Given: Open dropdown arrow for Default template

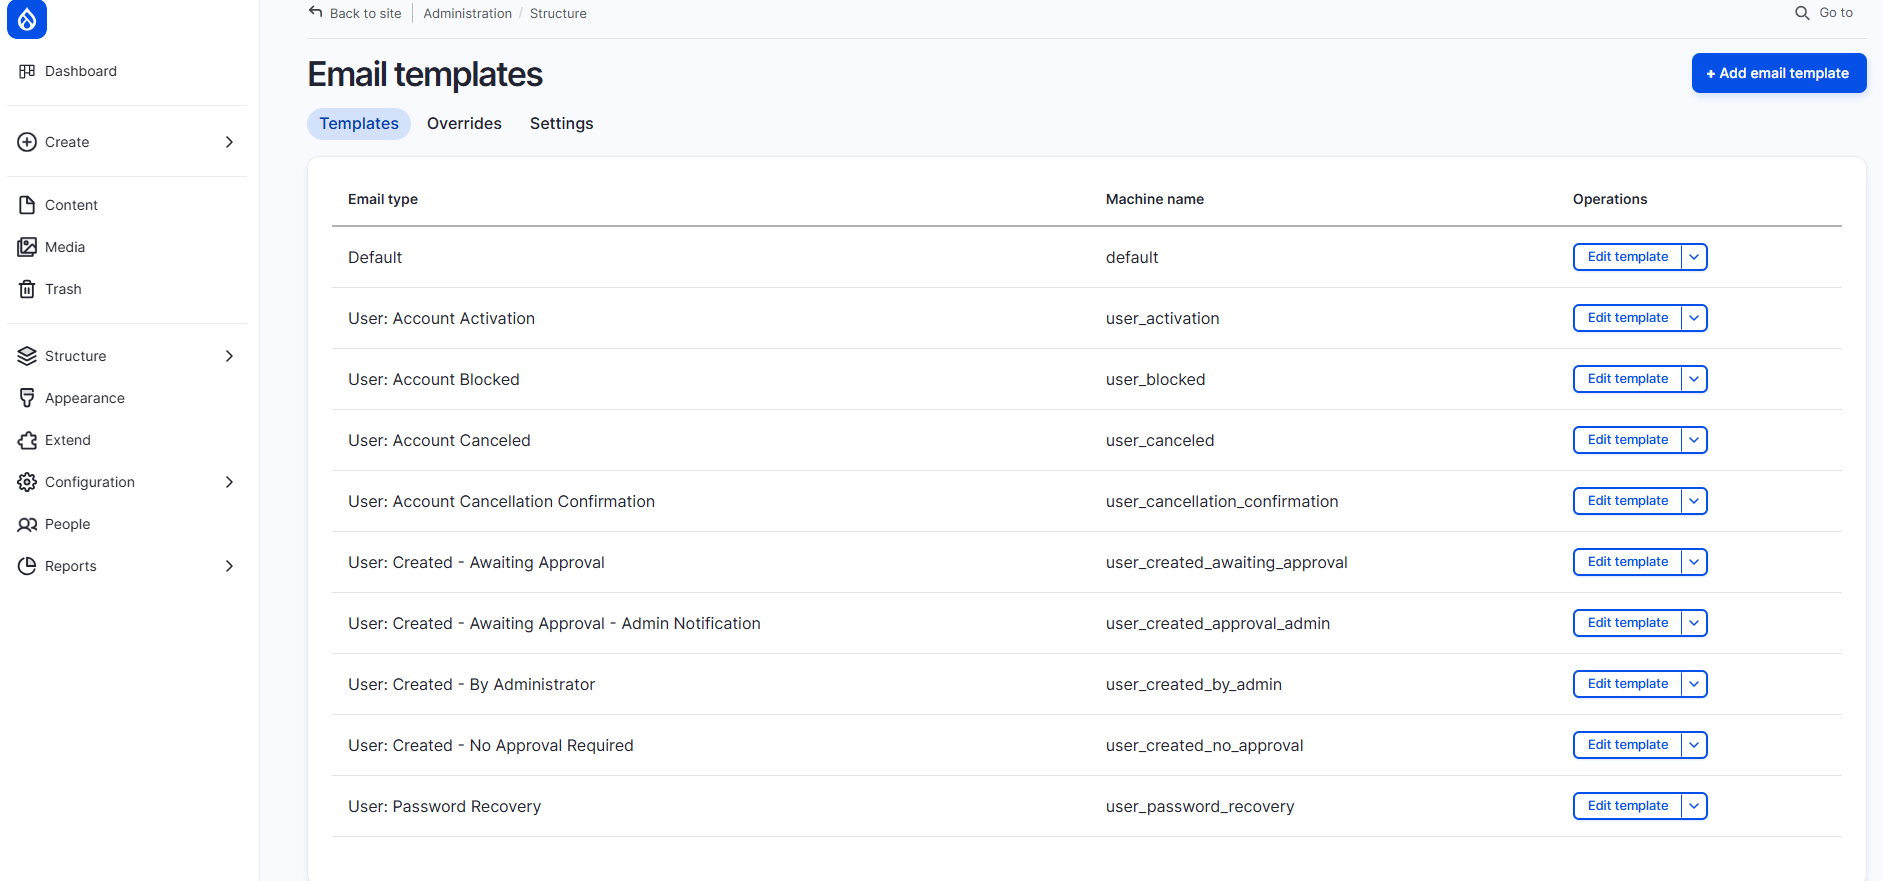Looking at the screenshot, I should click(x=1694, y=257).
